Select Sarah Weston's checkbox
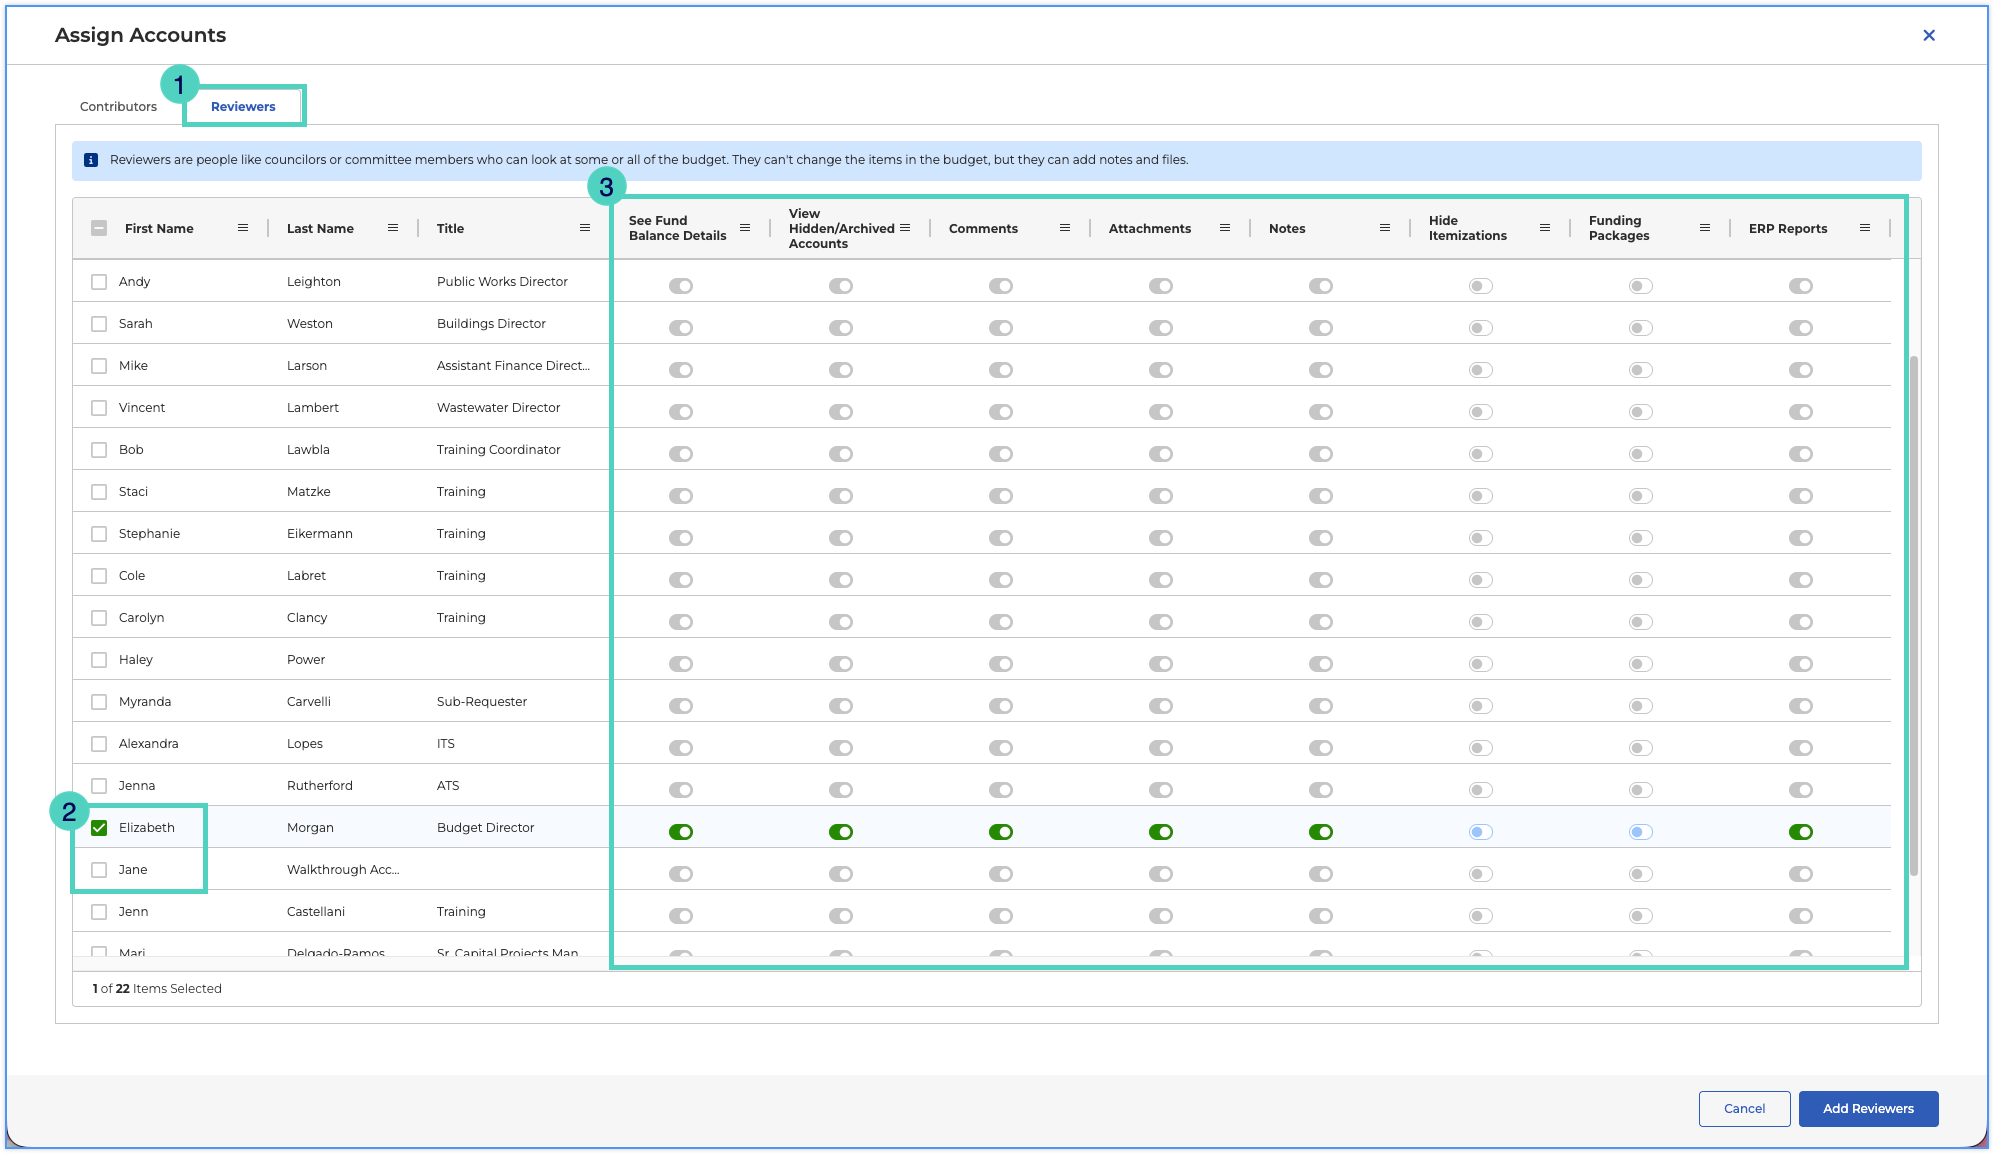The width and height of the screenshot is (1994, 1154). click(99, 324)
